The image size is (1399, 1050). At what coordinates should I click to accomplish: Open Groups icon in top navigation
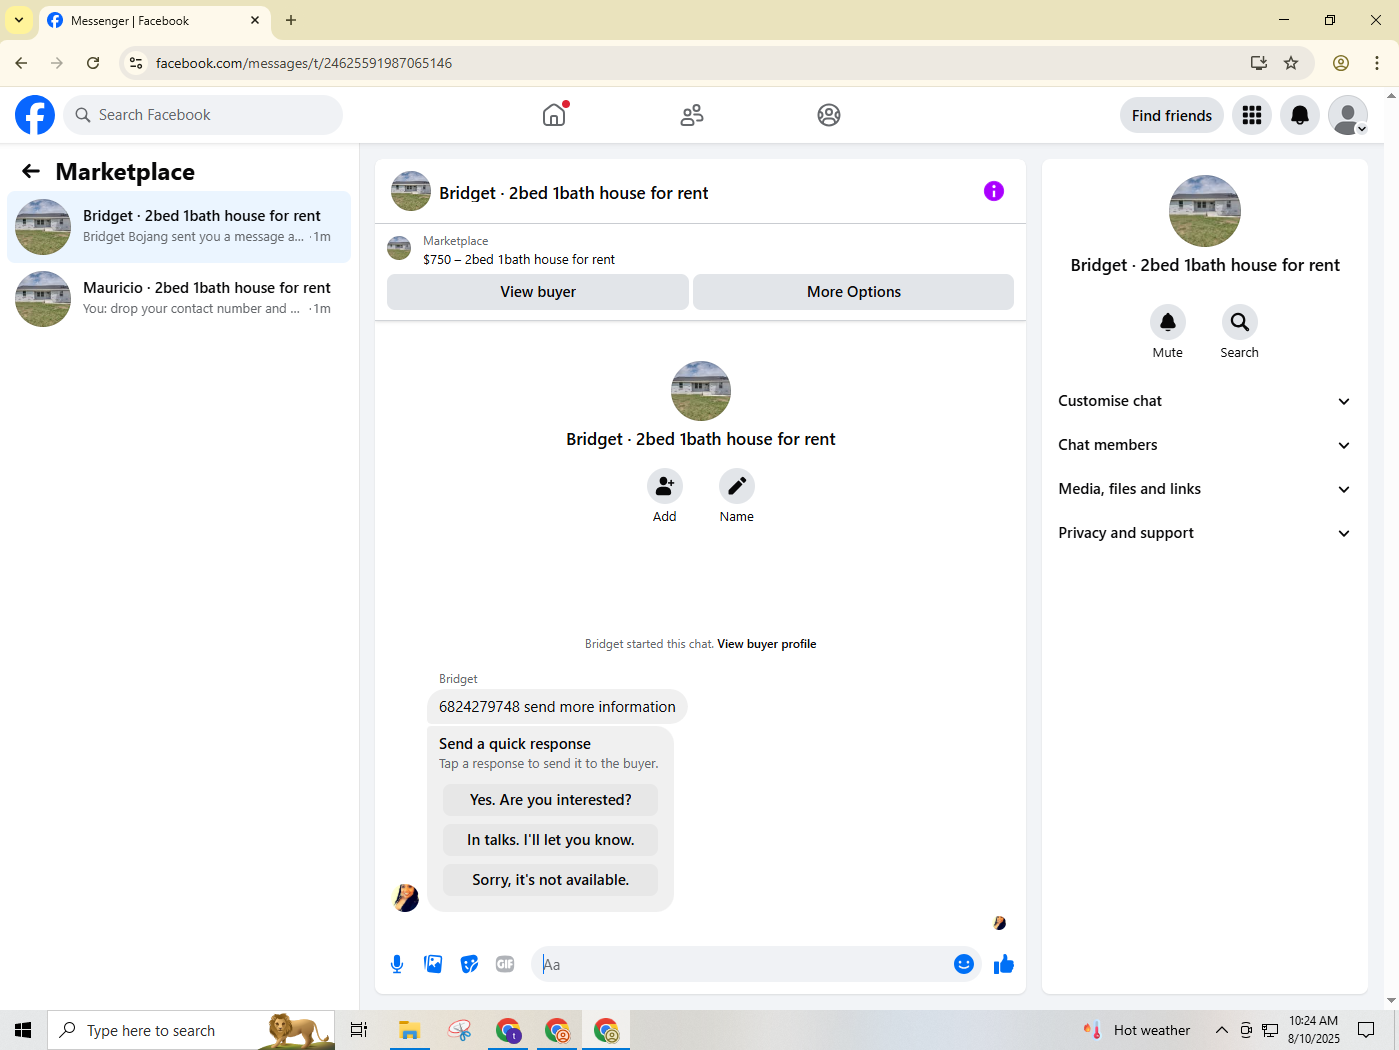point(829,115)
